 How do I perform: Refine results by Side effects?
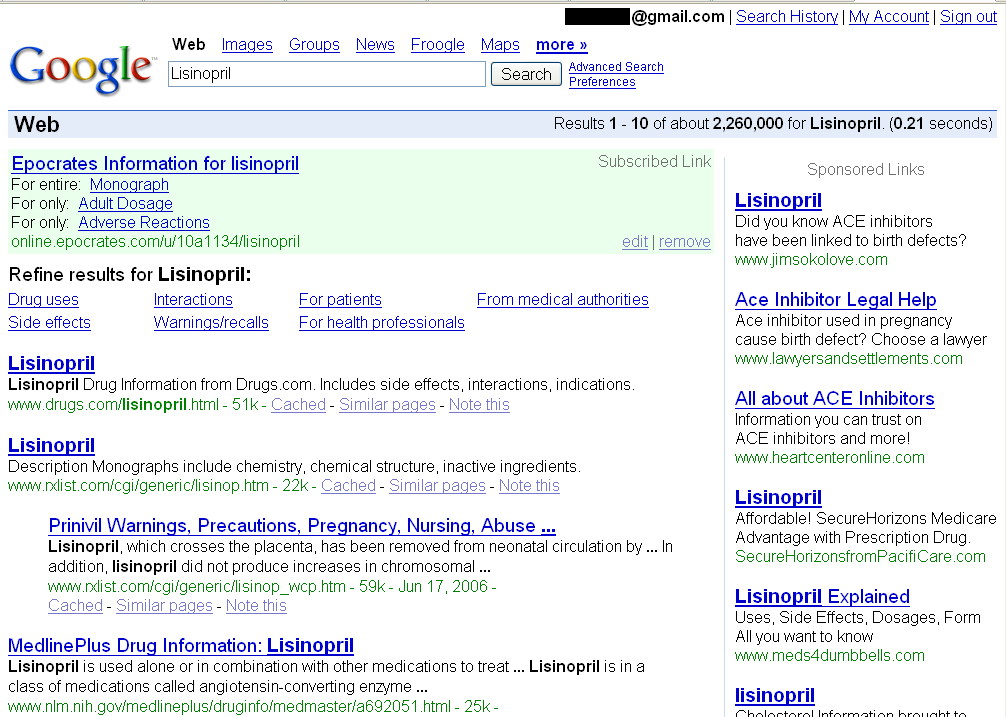(x=49, y=323)
